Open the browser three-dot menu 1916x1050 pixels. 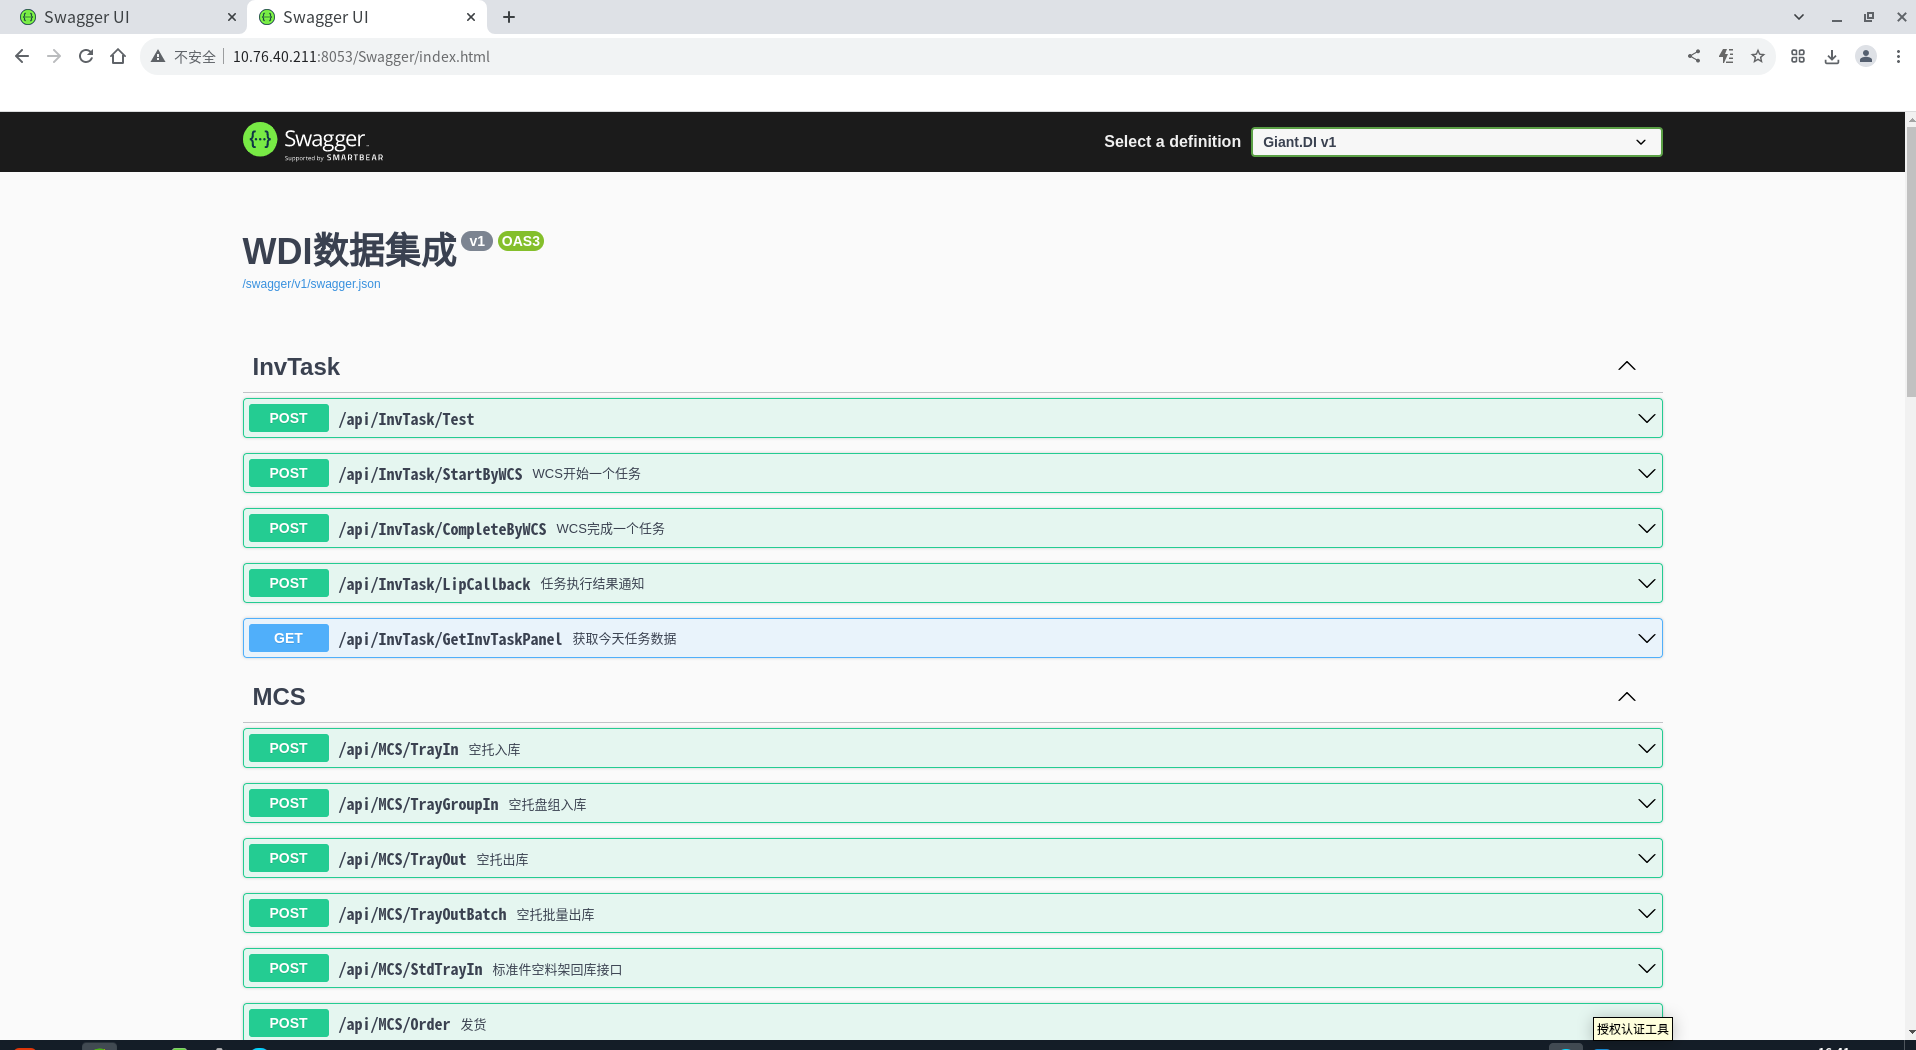click(1898, 57)
